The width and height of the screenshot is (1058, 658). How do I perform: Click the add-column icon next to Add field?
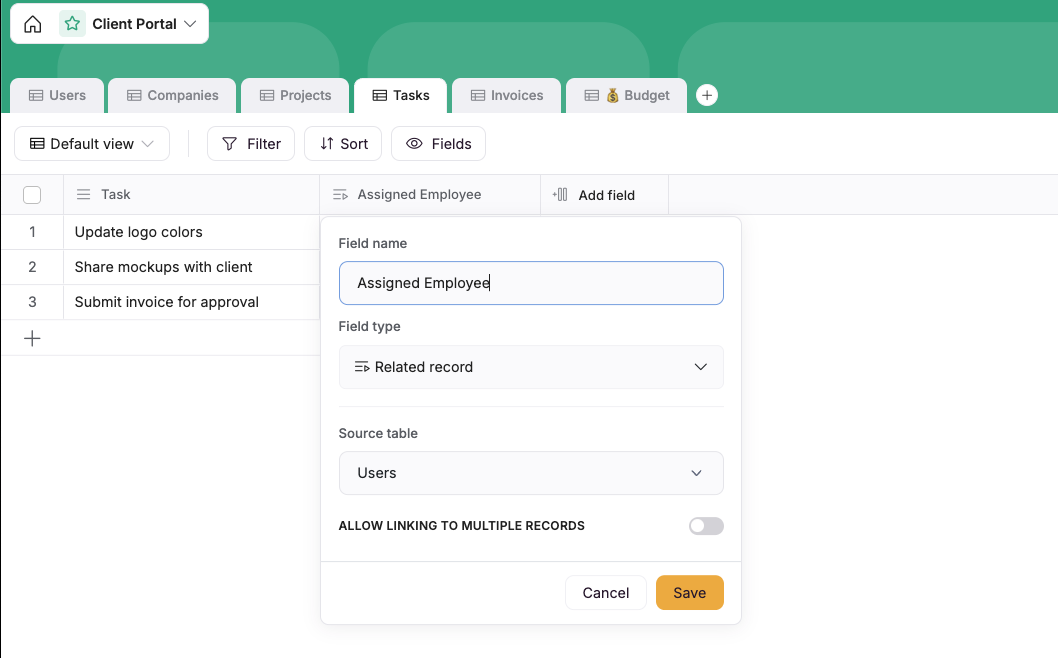[x=560, y=195]
